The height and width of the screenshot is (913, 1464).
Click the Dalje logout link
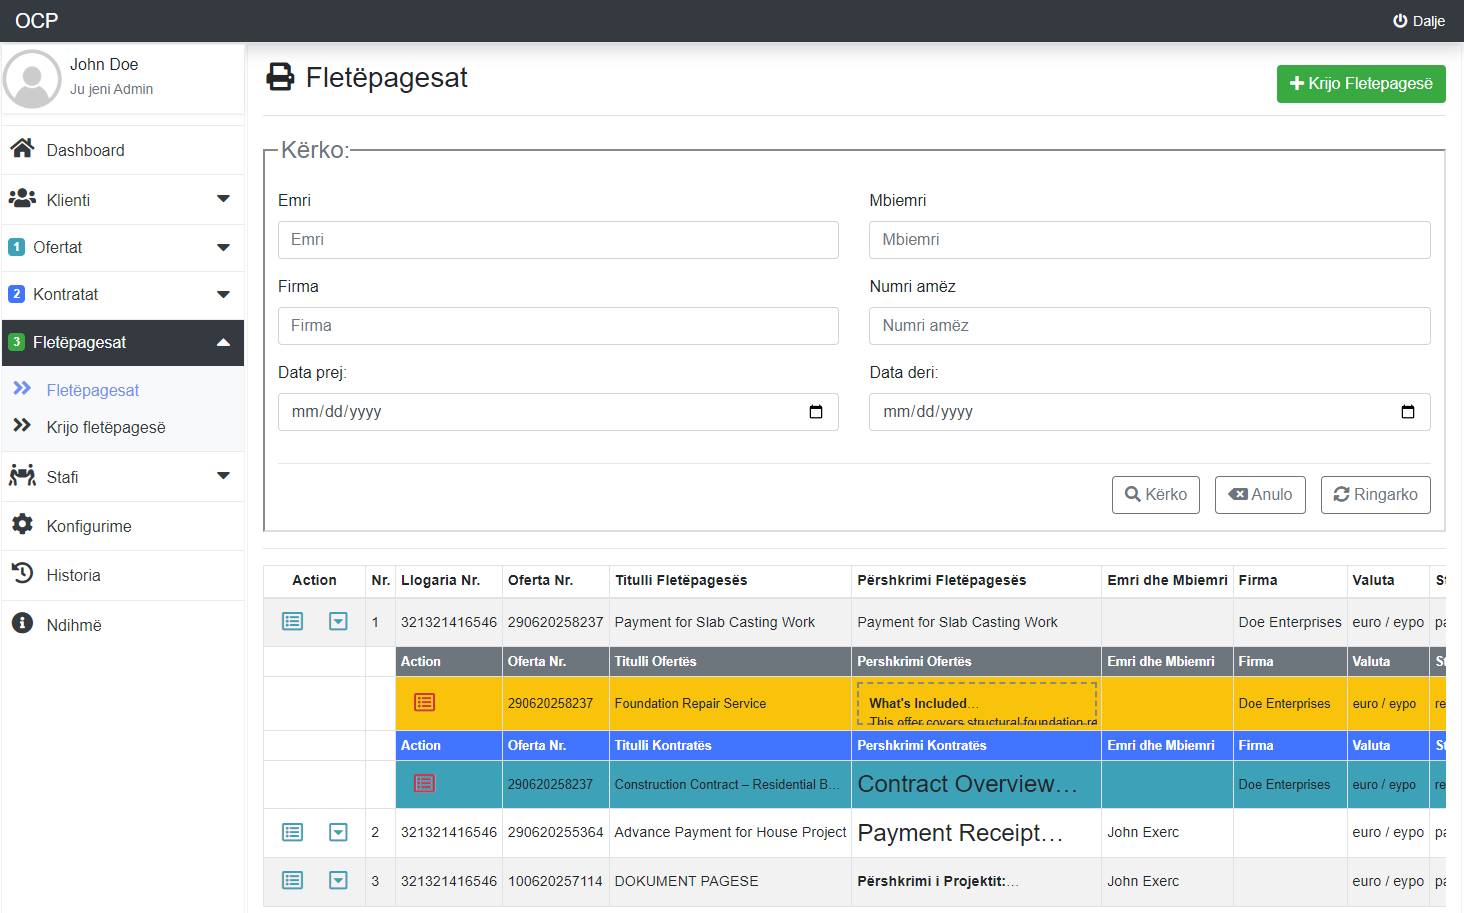click(x=1419, y=21)
